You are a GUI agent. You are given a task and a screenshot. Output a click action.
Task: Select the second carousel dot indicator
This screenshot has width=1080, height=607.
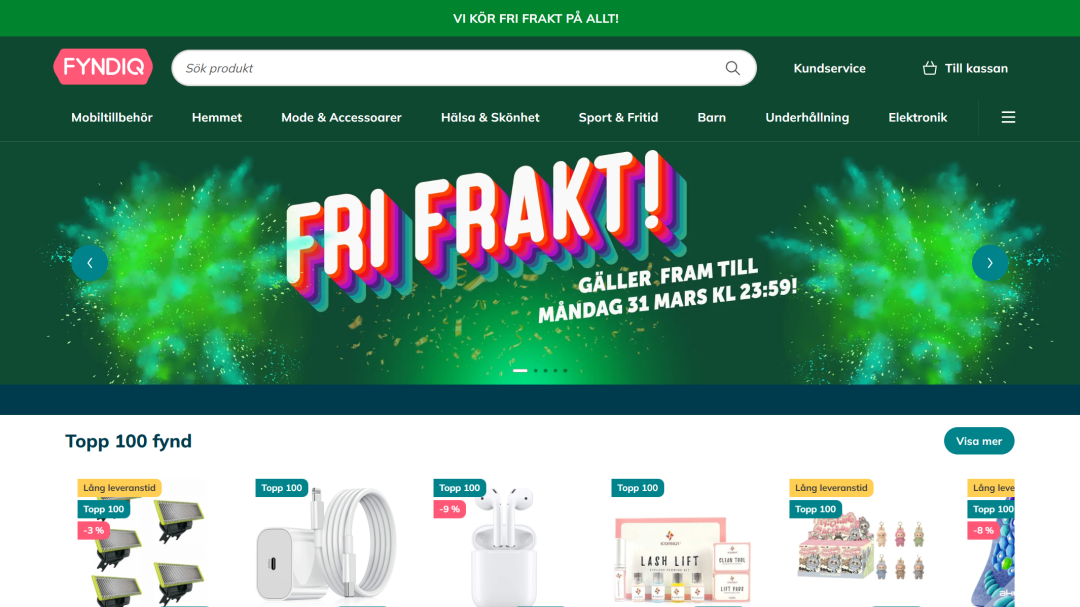(x=536, y=371)
